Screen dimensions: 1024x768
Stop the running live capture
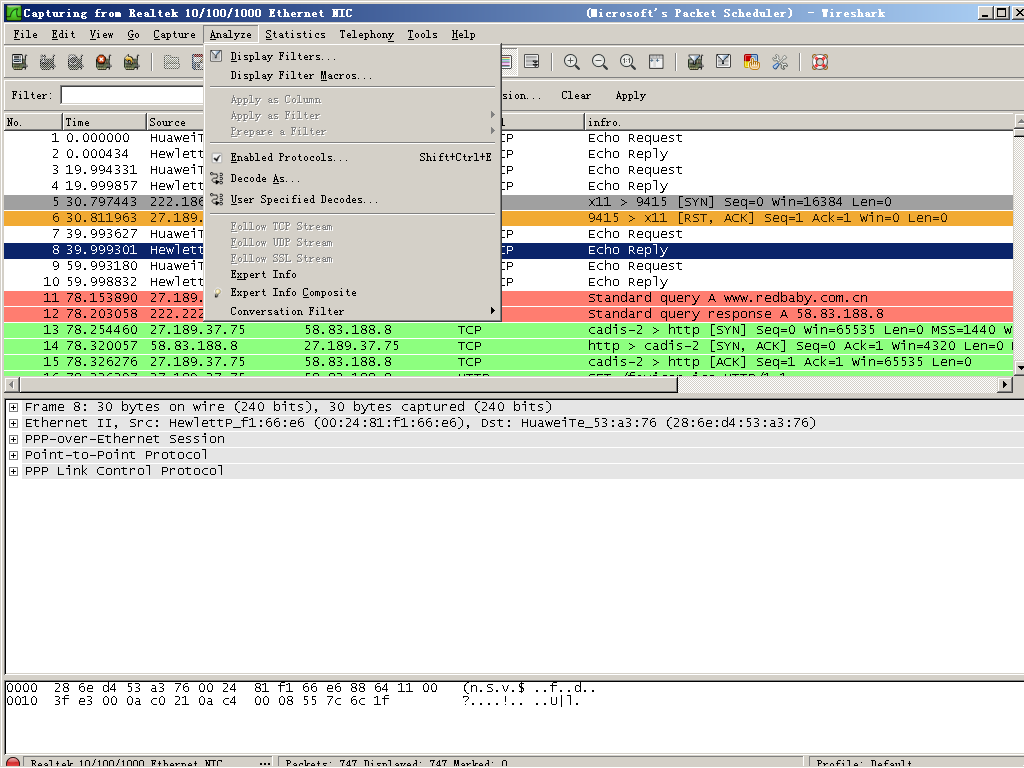(x=103, y=62)
